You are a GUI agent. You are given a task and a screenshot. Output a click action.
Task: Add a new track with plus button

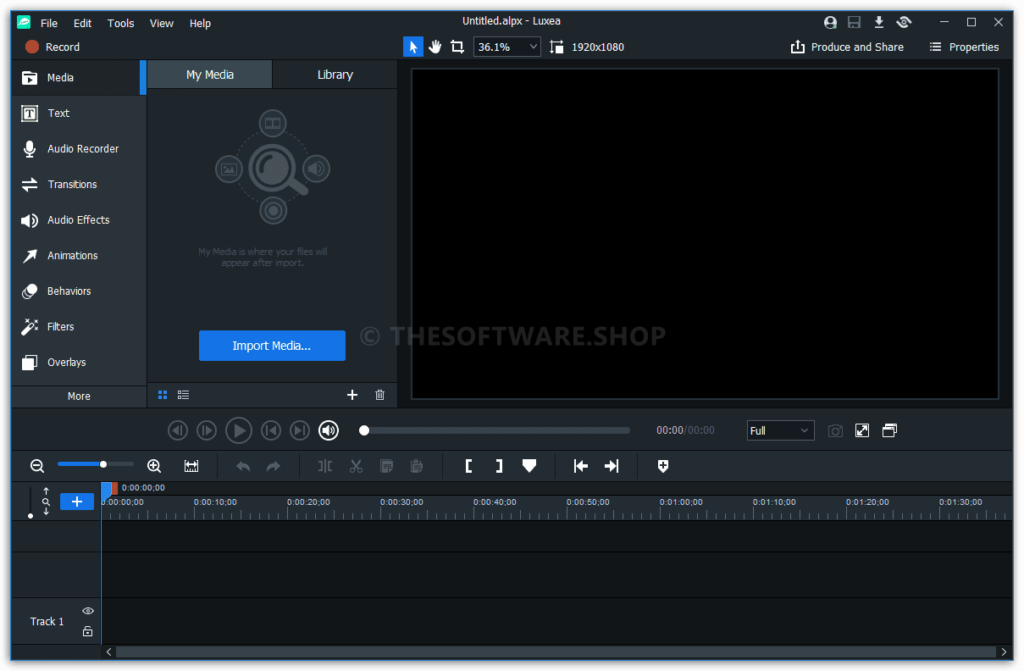77,502
